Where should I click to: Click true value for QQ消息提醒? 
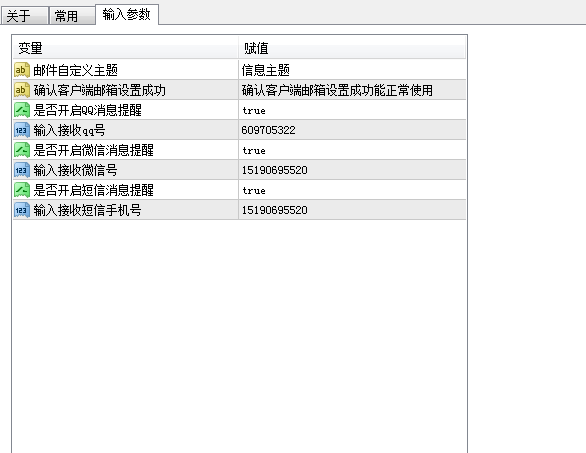pyautogui.click(x=352, y=110)
